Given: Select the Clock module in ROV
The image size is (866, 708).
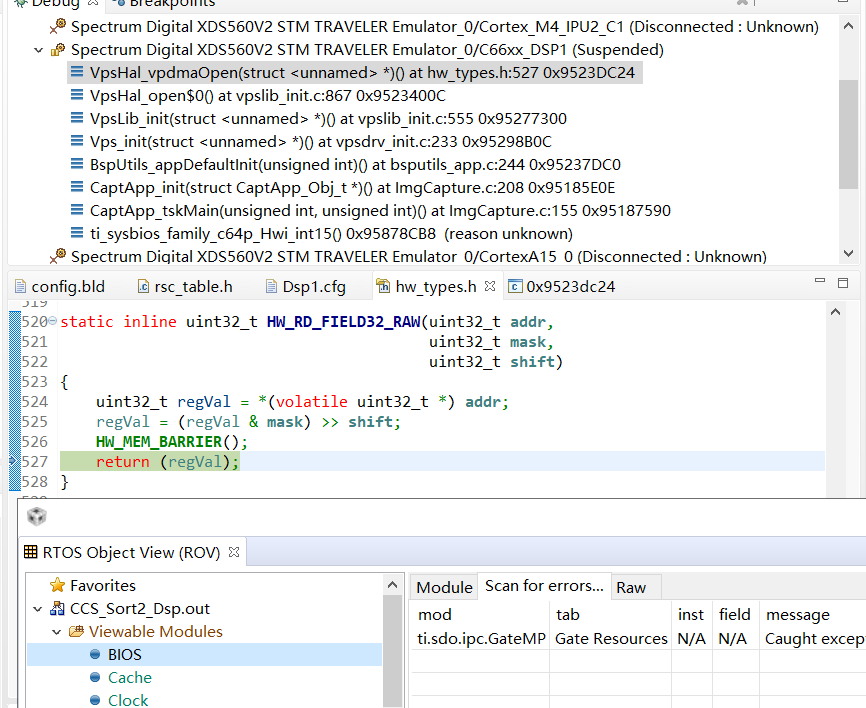Looking at the screenshot, I should pyautogui.click(x=128, y=700).
